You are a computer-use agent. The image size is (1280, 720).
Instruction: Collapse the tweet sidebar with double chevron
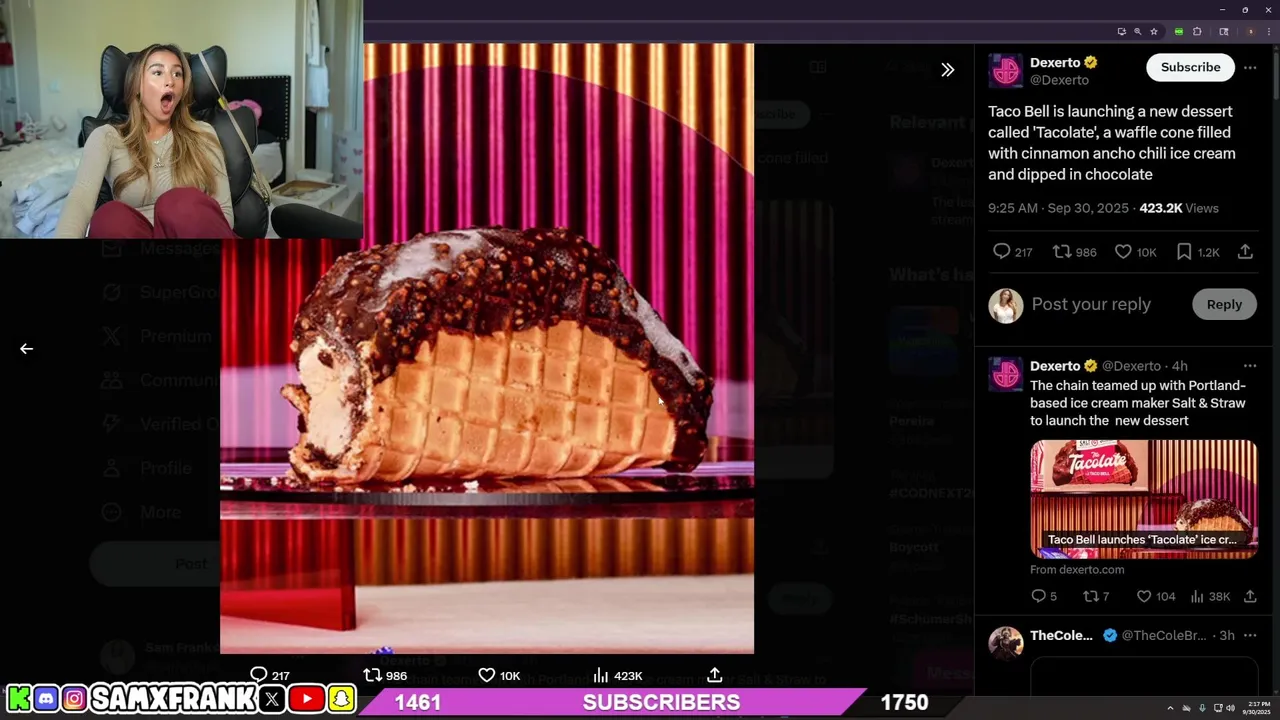point(947,70)
